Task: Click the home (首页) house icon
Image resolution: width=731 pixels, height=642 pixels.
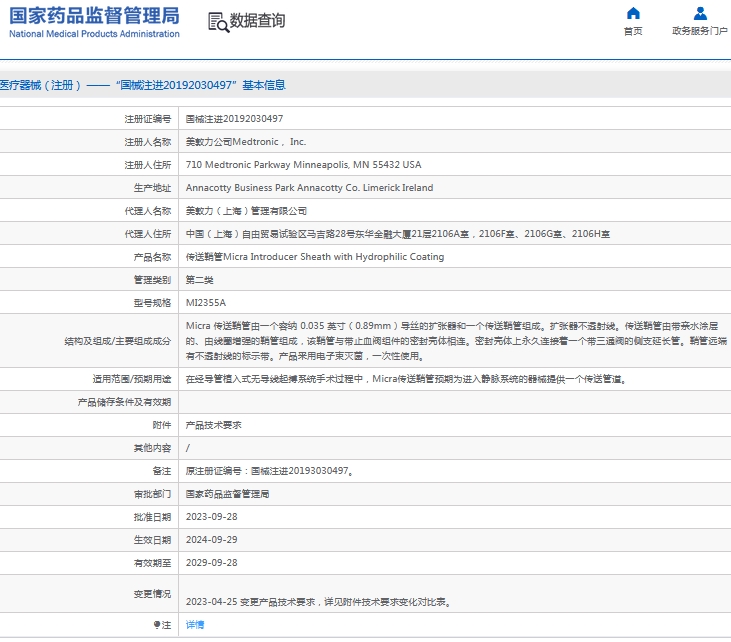Action: coord(633,13)
